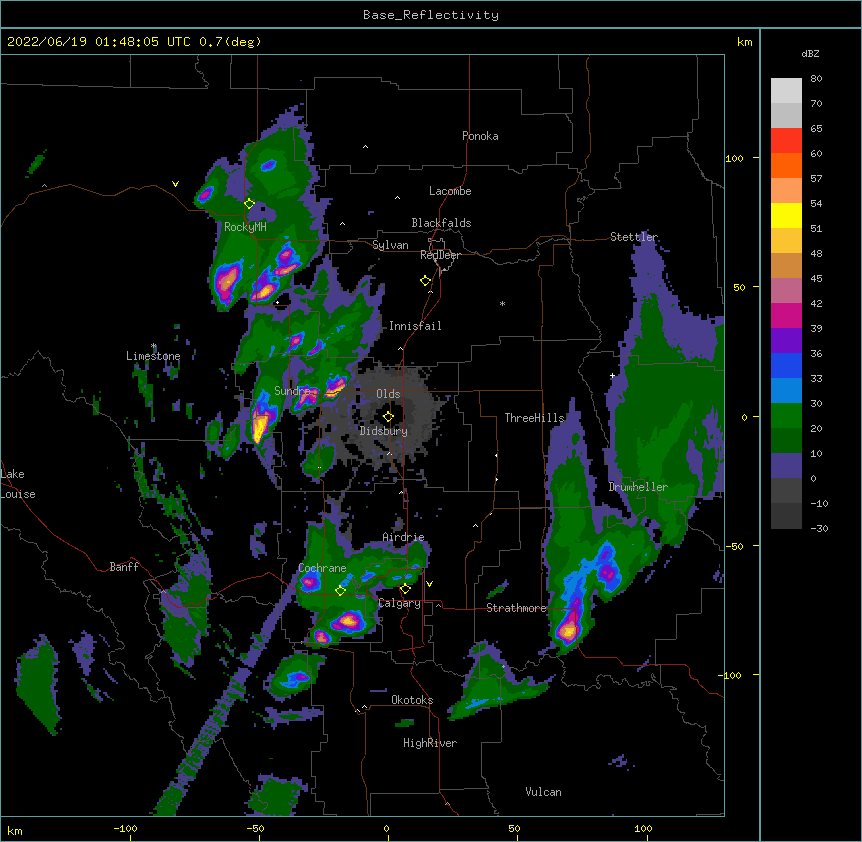Image resolution: width=862 pixels, height=842 pixels.
Task: Click the Vulcan city label
Action: click(543, 792)
